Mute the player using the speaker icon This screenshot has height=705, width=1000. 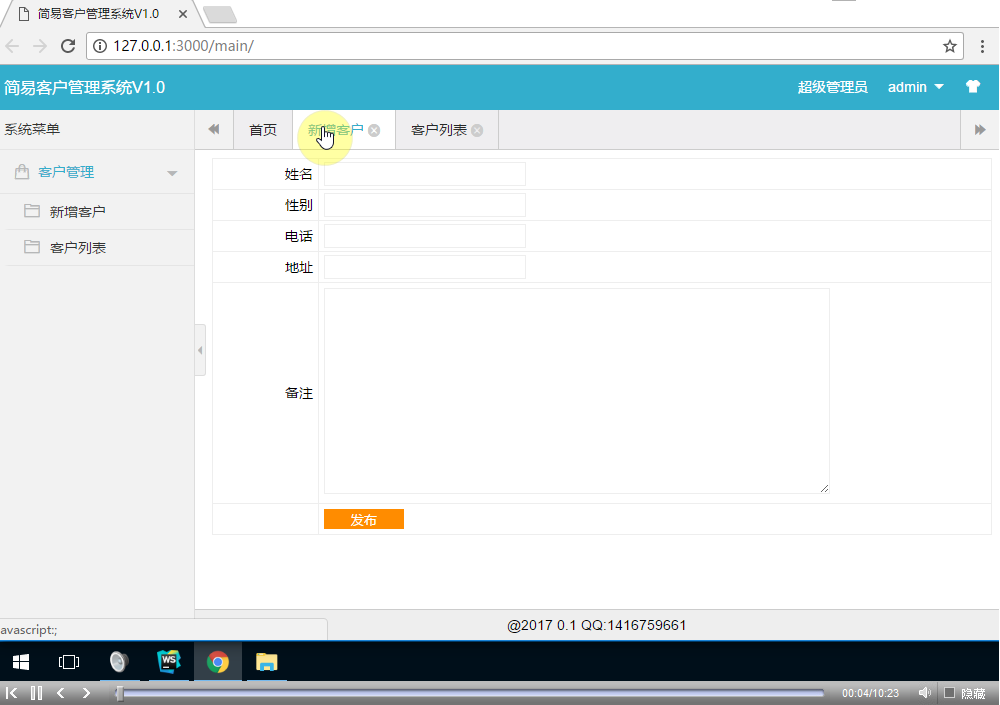924,692
